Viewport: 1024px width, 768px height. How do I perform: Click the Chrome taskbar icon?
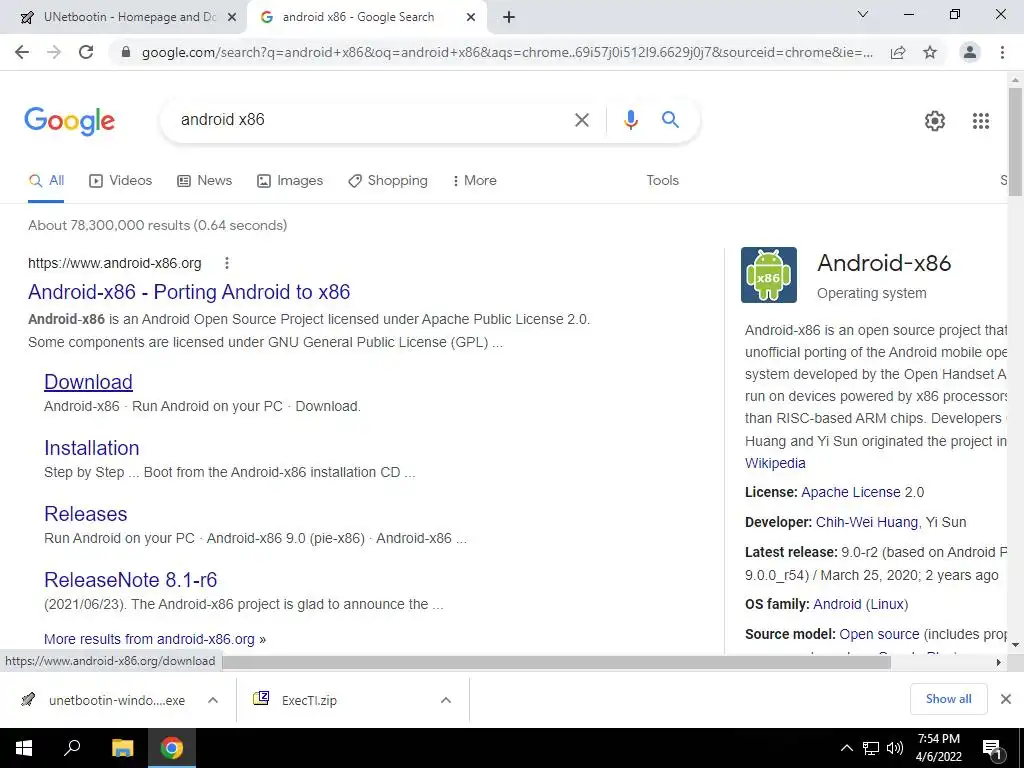[172, 748]
